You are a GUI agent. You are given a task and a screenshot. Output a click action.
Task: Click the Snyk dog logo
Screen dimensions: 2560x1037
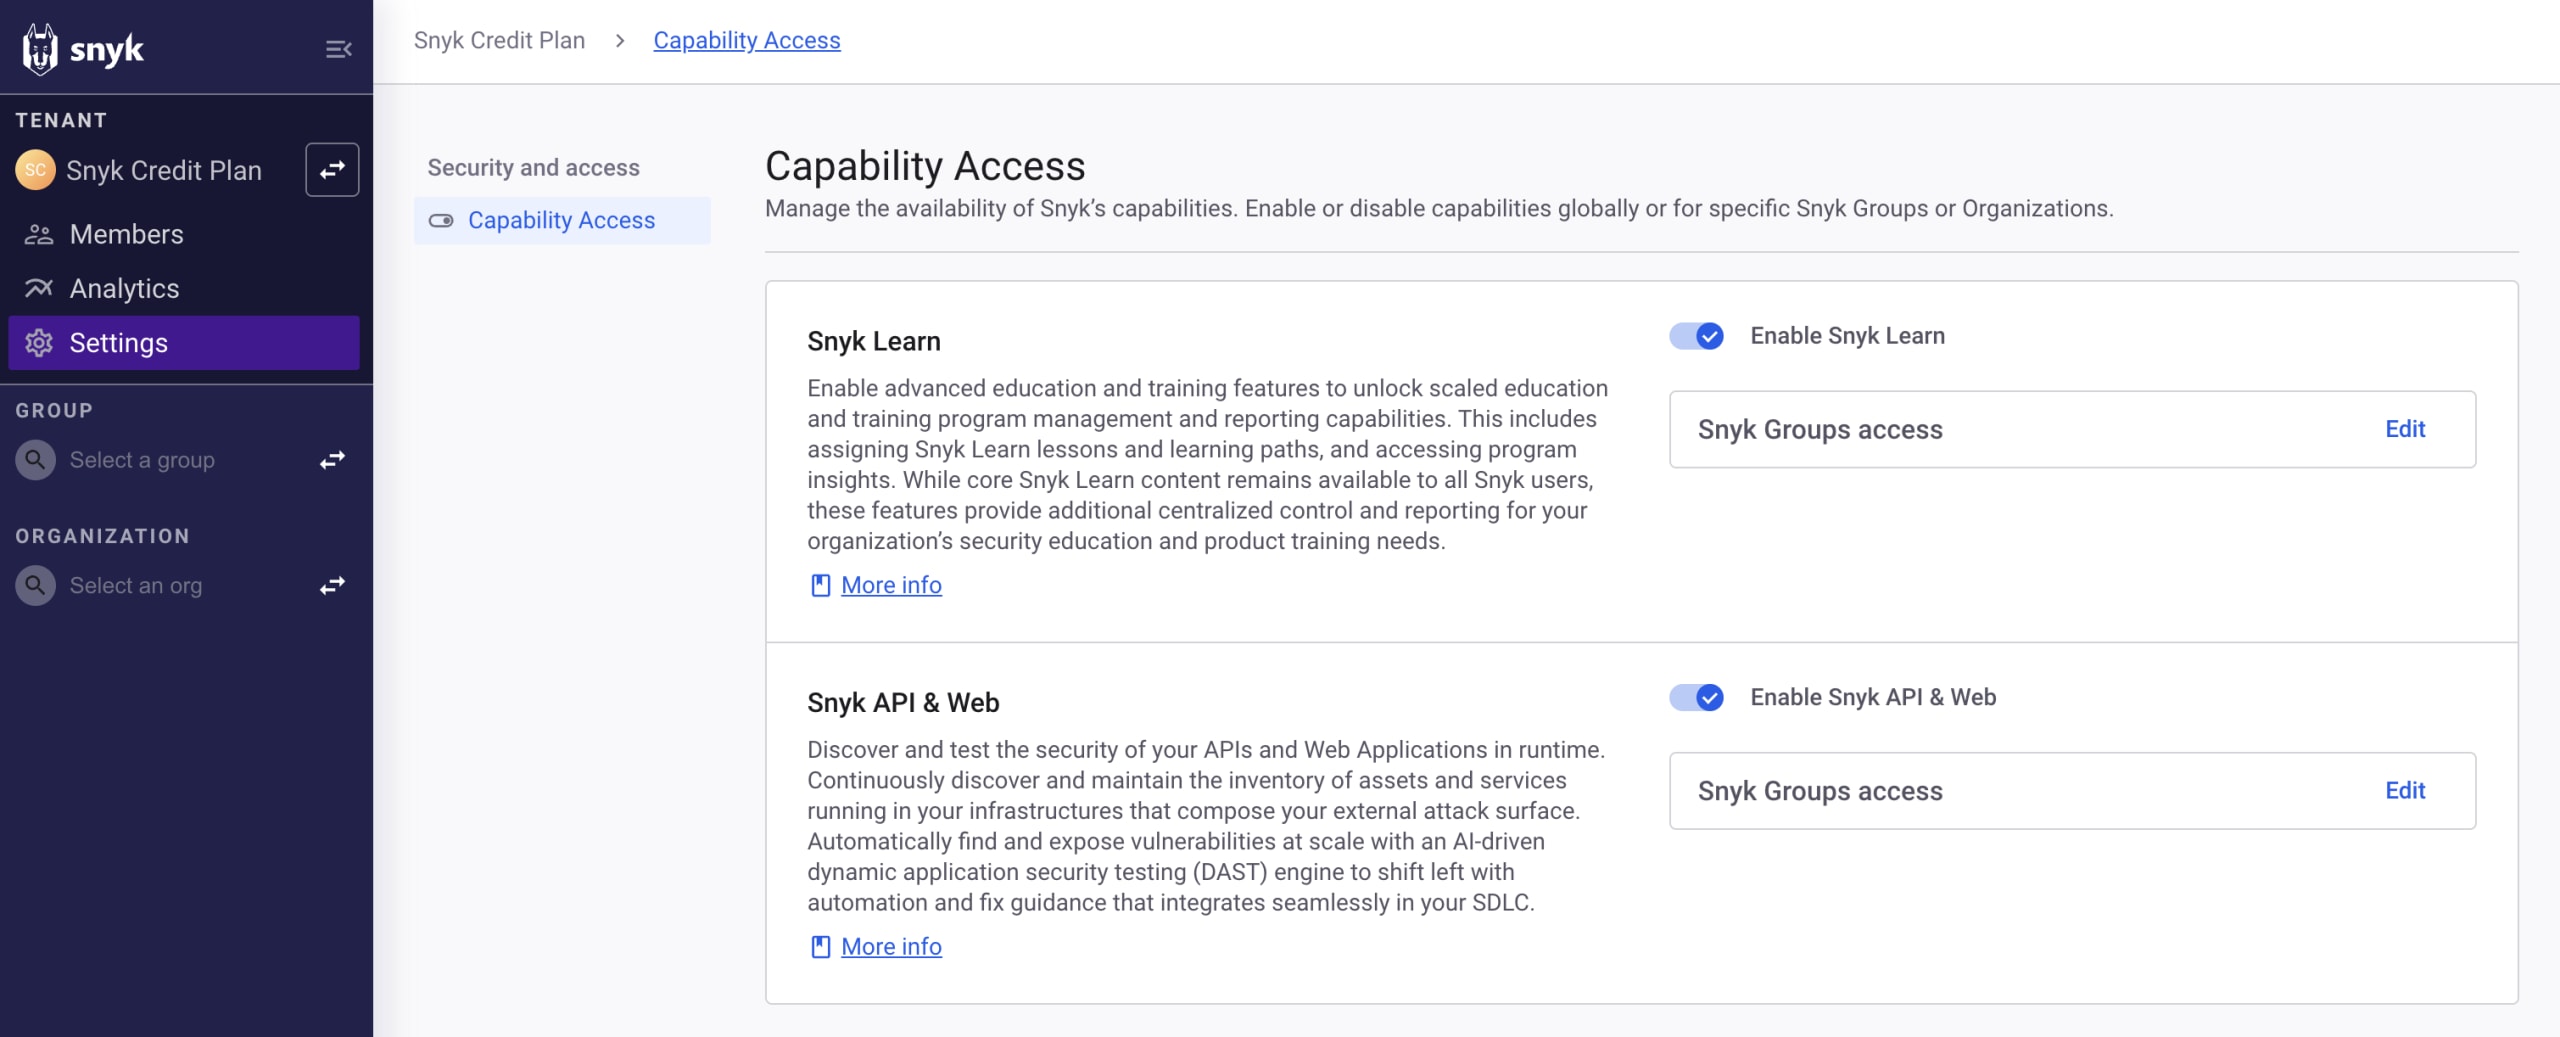click(x=40, y=49)
